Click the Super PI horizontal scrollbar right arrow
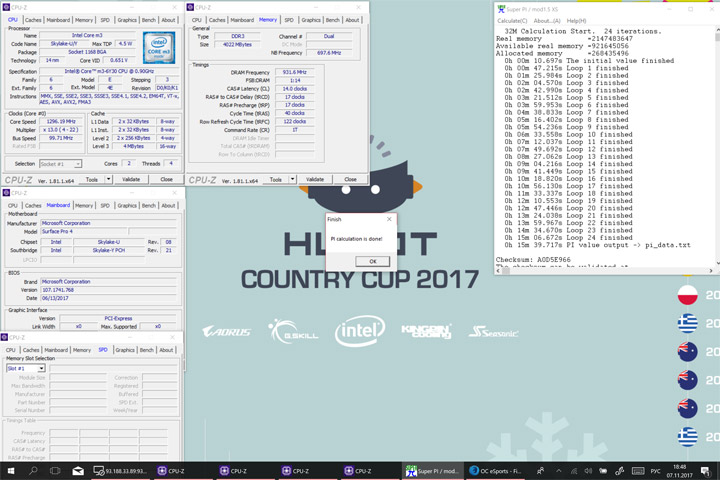Image resolution: width=720 pixels, height=480 pixels. 711,271
